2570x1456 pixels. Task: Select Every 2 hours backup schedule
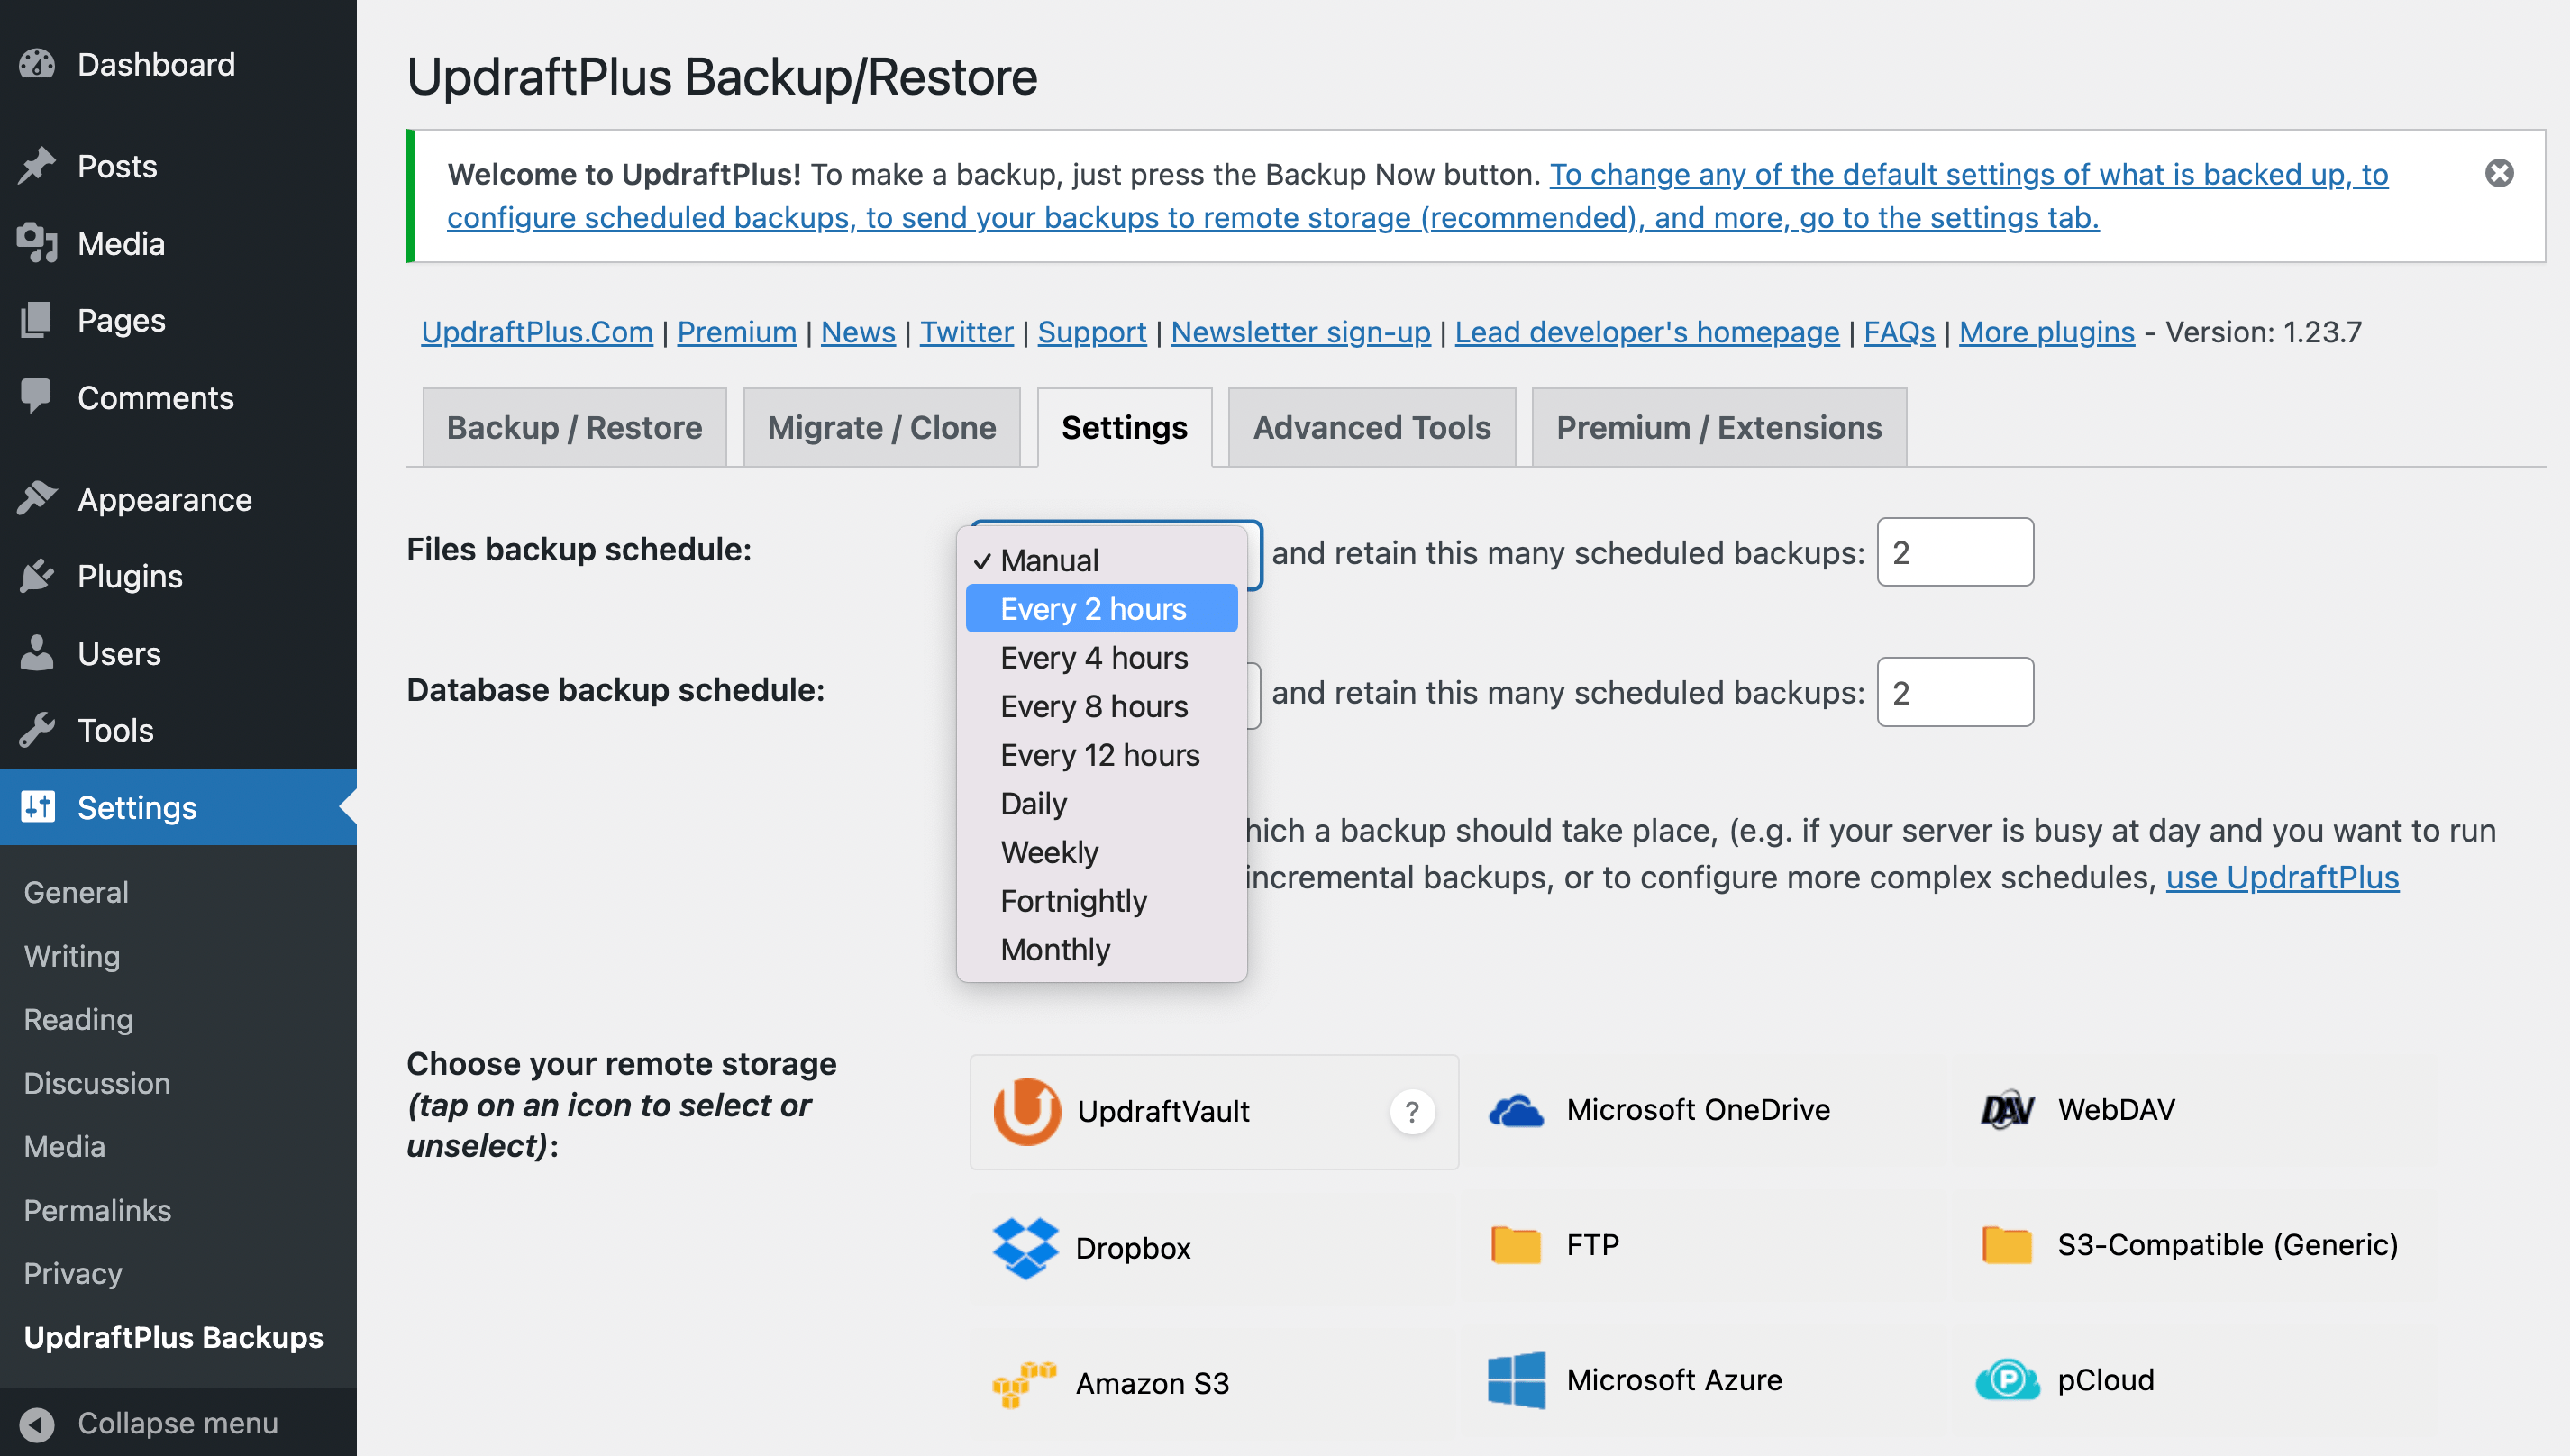pos(1094,607)
